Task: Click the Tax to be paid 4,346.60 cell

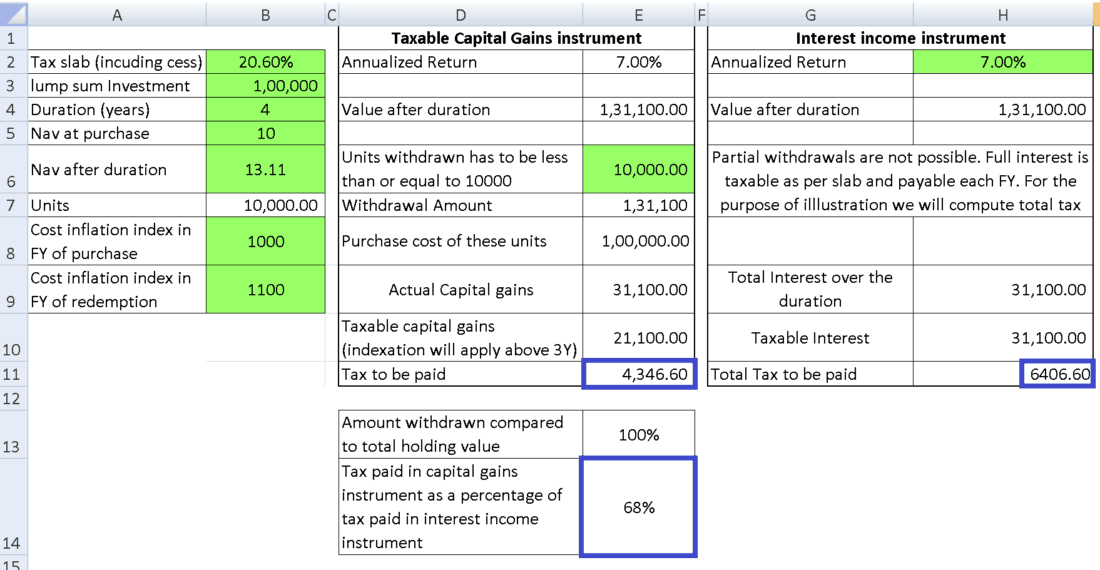Action: point(638,374)
